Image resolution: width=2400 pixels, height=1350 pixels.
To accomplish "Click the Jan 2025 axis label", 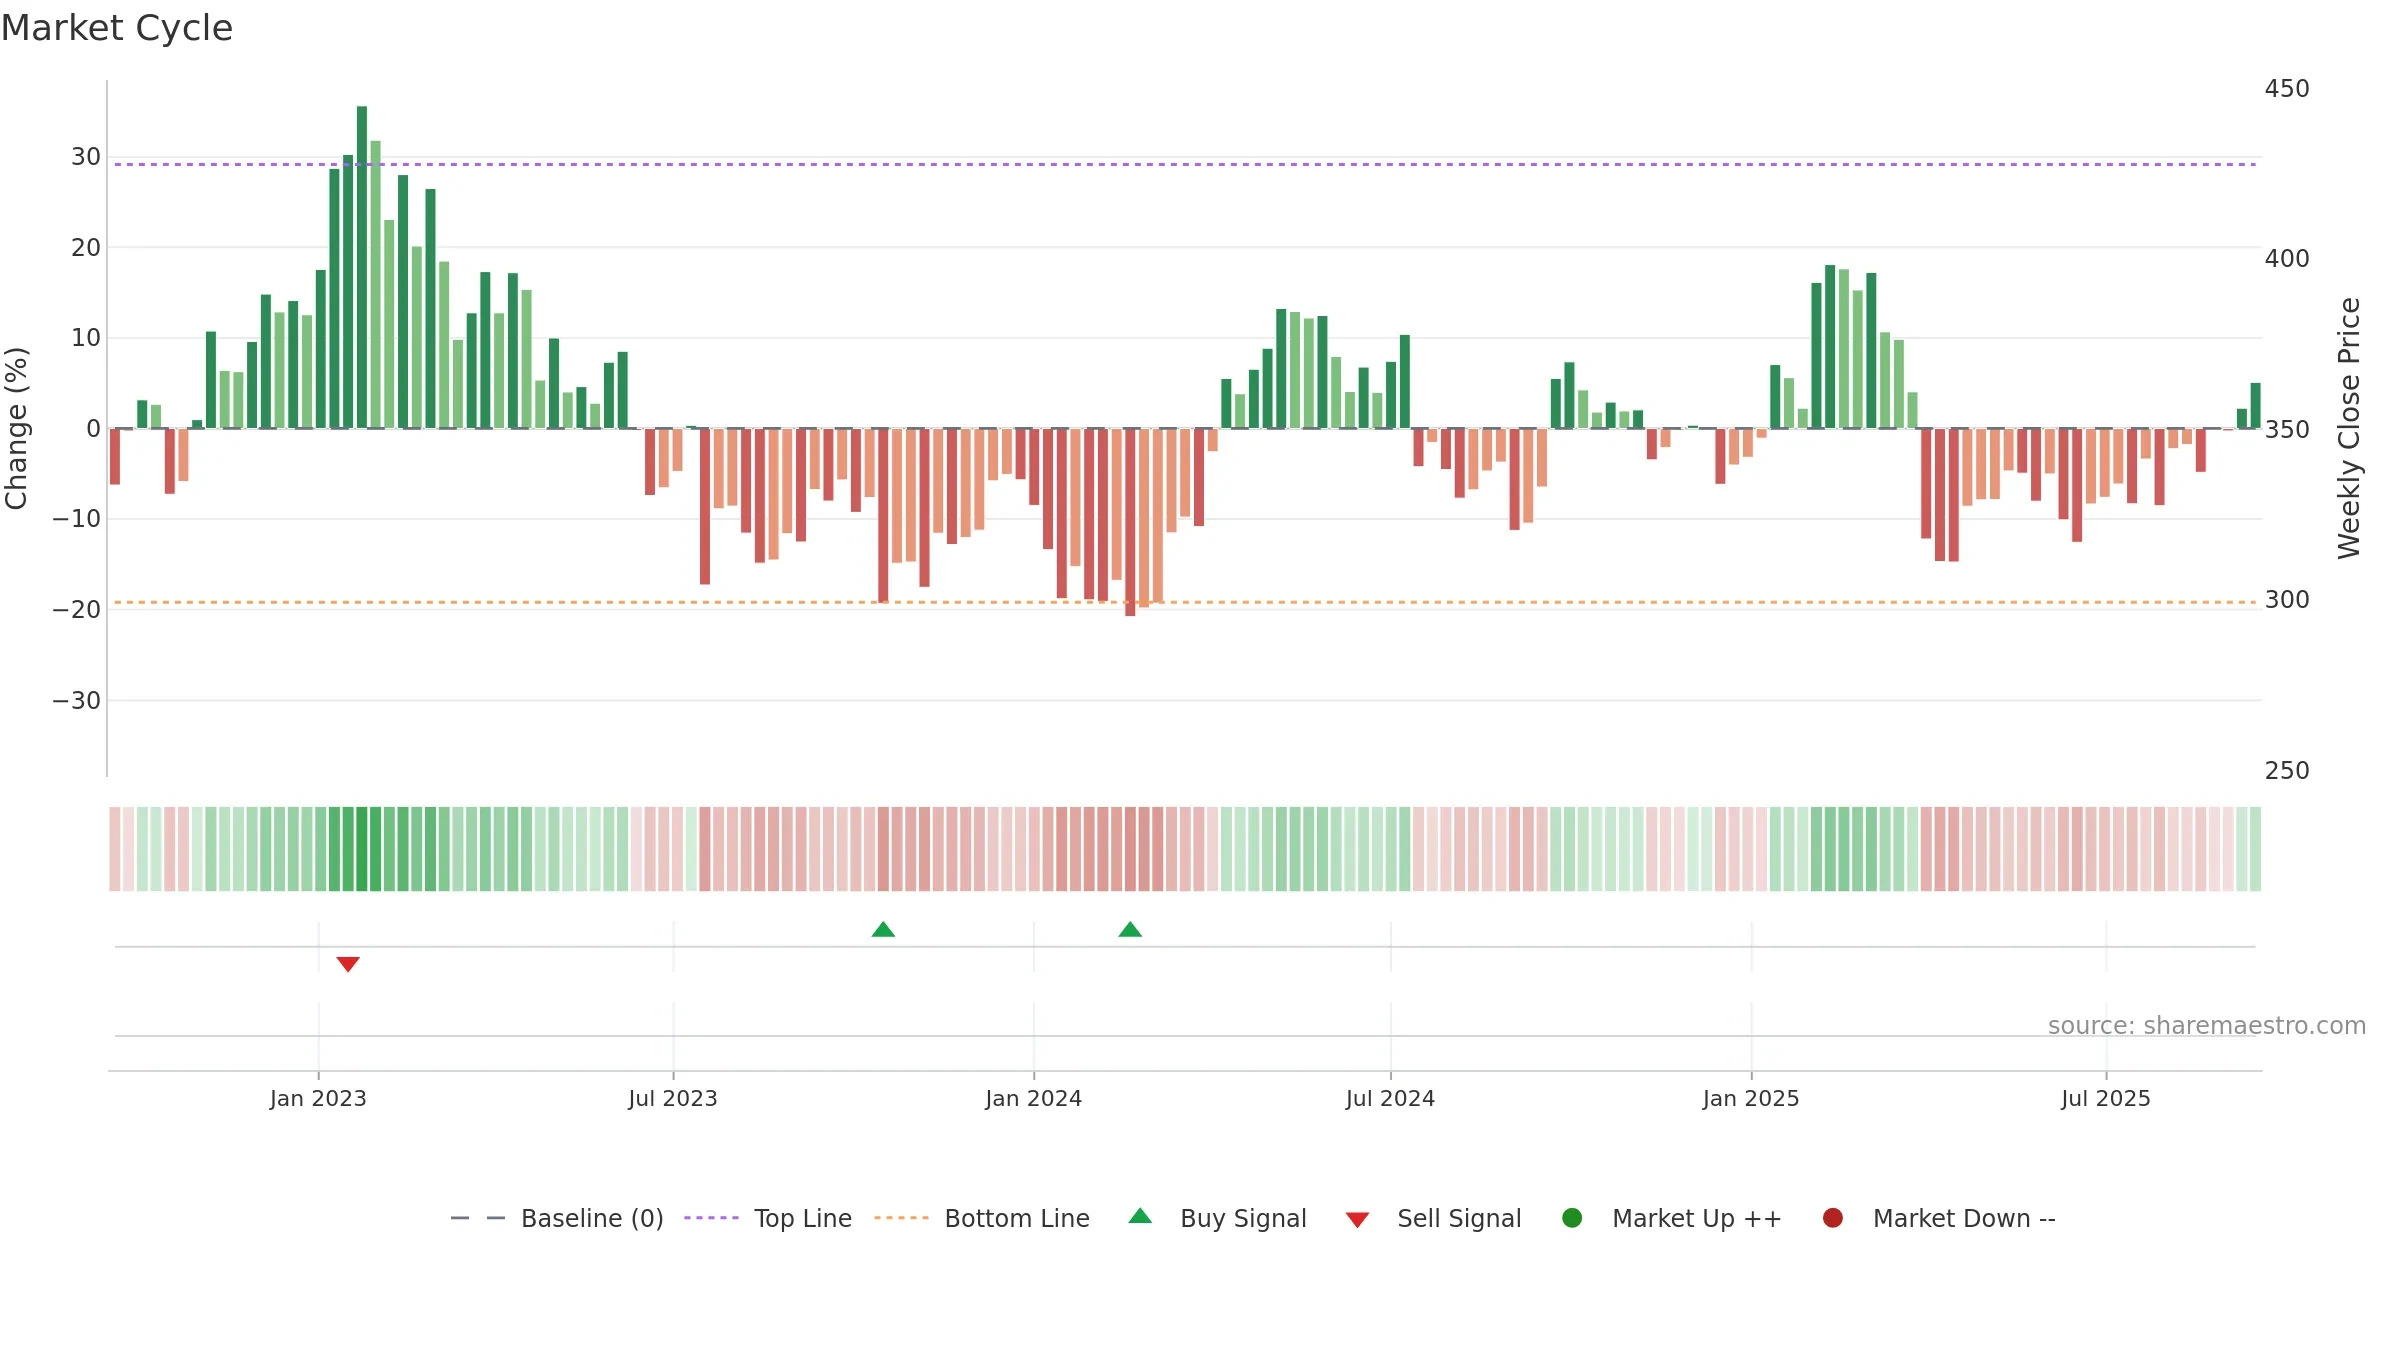I will click(1751, 1098).
